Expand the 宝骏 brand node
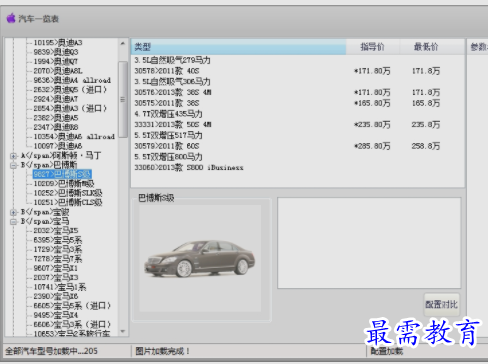The image size is (488, 364). click(x=13, y=212)
